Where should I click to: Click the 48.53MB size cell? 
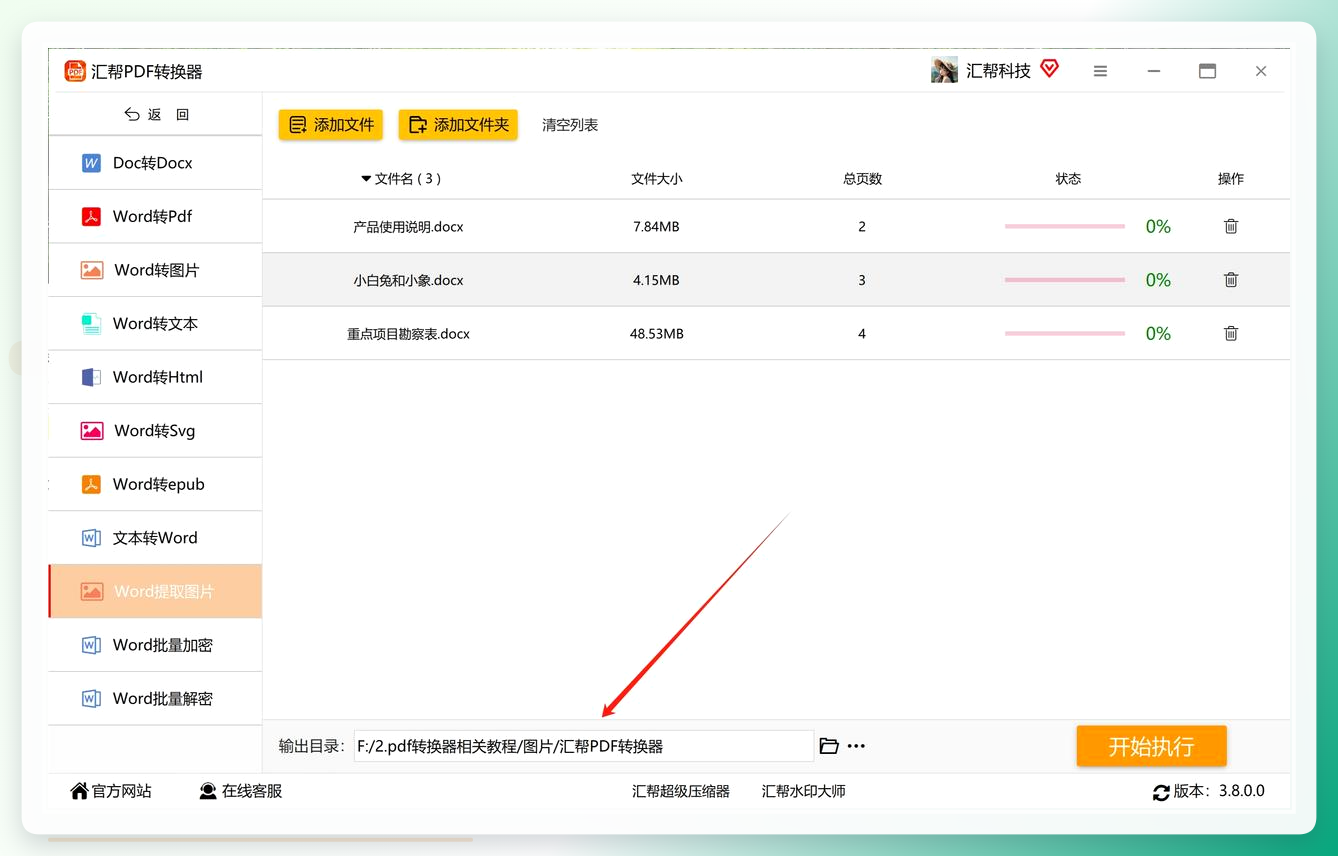656,334
